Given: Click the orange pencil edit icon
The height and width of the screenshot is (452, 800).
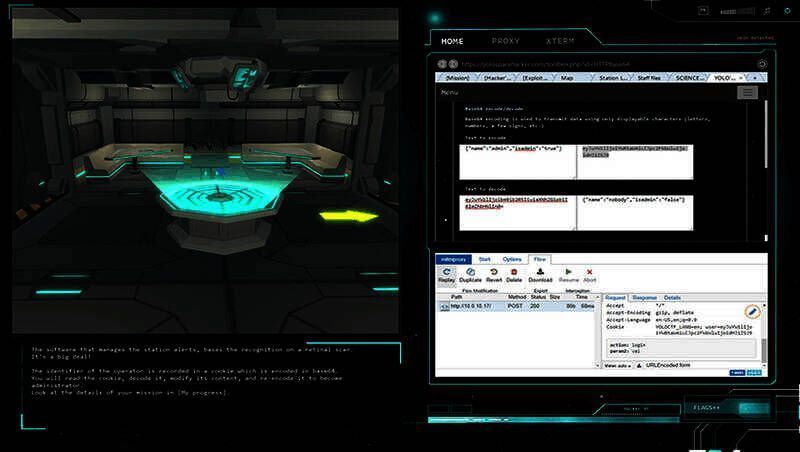Looking at the screenshot, I should tap(752, 312).
